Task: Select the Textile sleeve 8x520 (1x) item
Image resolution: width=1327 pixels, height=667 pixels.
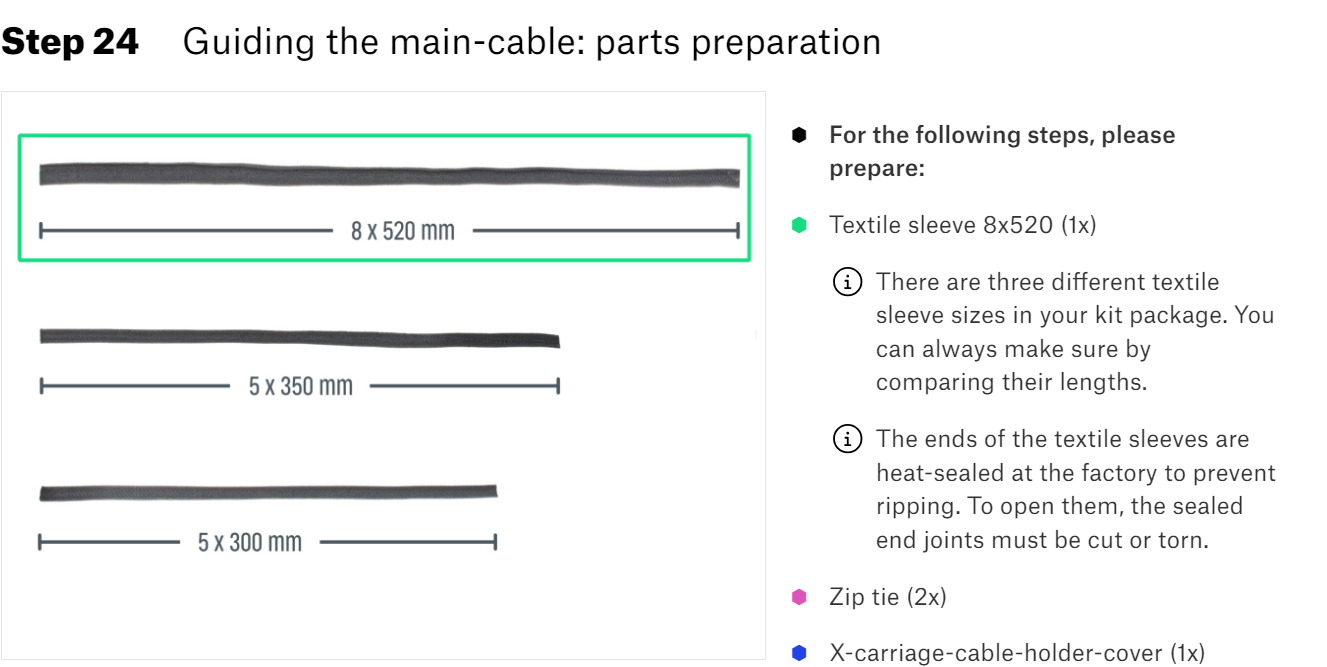Action: click(x=962, y=225)
